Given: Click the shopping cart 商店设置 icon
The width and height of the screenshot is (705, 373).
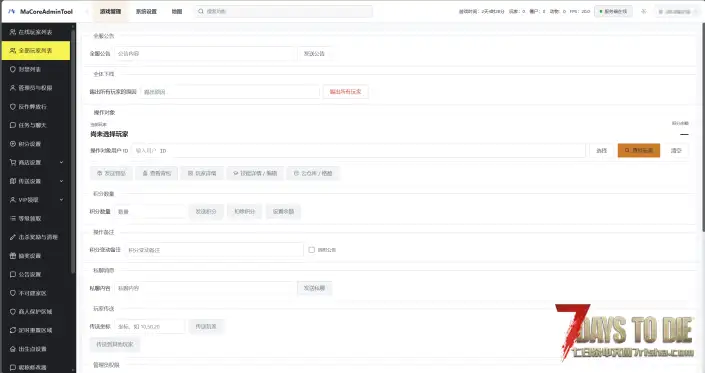Looking at the screenshot, I should 13,162.
